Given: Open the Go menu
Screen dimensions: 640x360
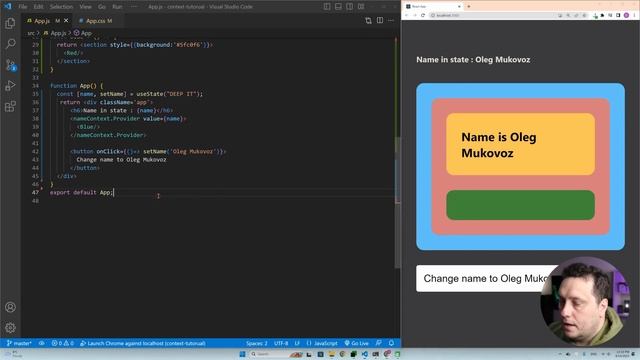Looking at the screenshot, I should tap(102, 7).
